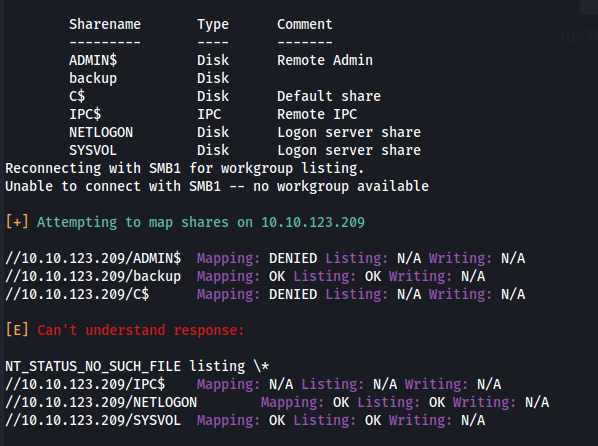Click the //10.10.123.209/ADMIN$ path
Screen dimensions: 598x446
93,258
